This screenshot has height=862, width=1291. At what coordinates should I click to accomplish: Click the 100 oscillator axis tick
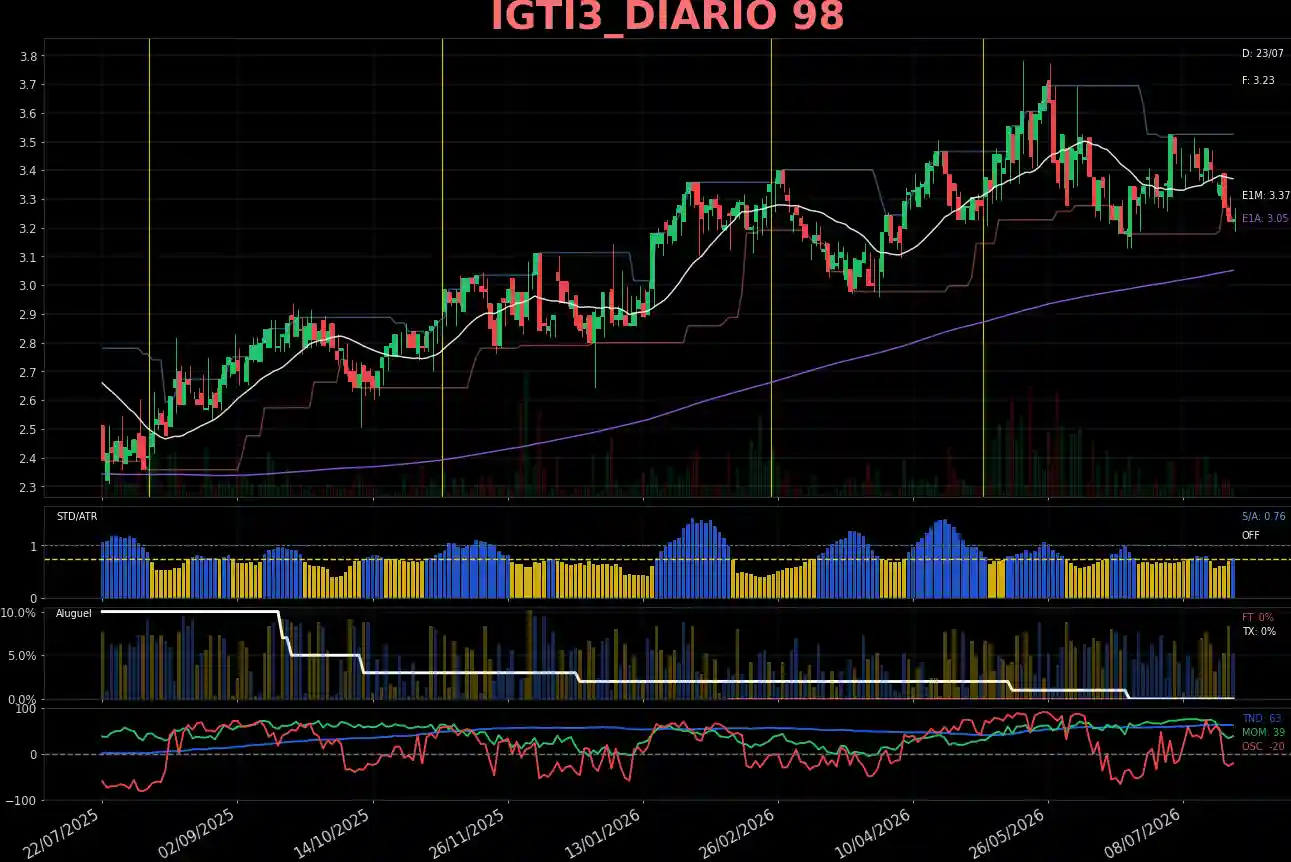coord(27,709)
